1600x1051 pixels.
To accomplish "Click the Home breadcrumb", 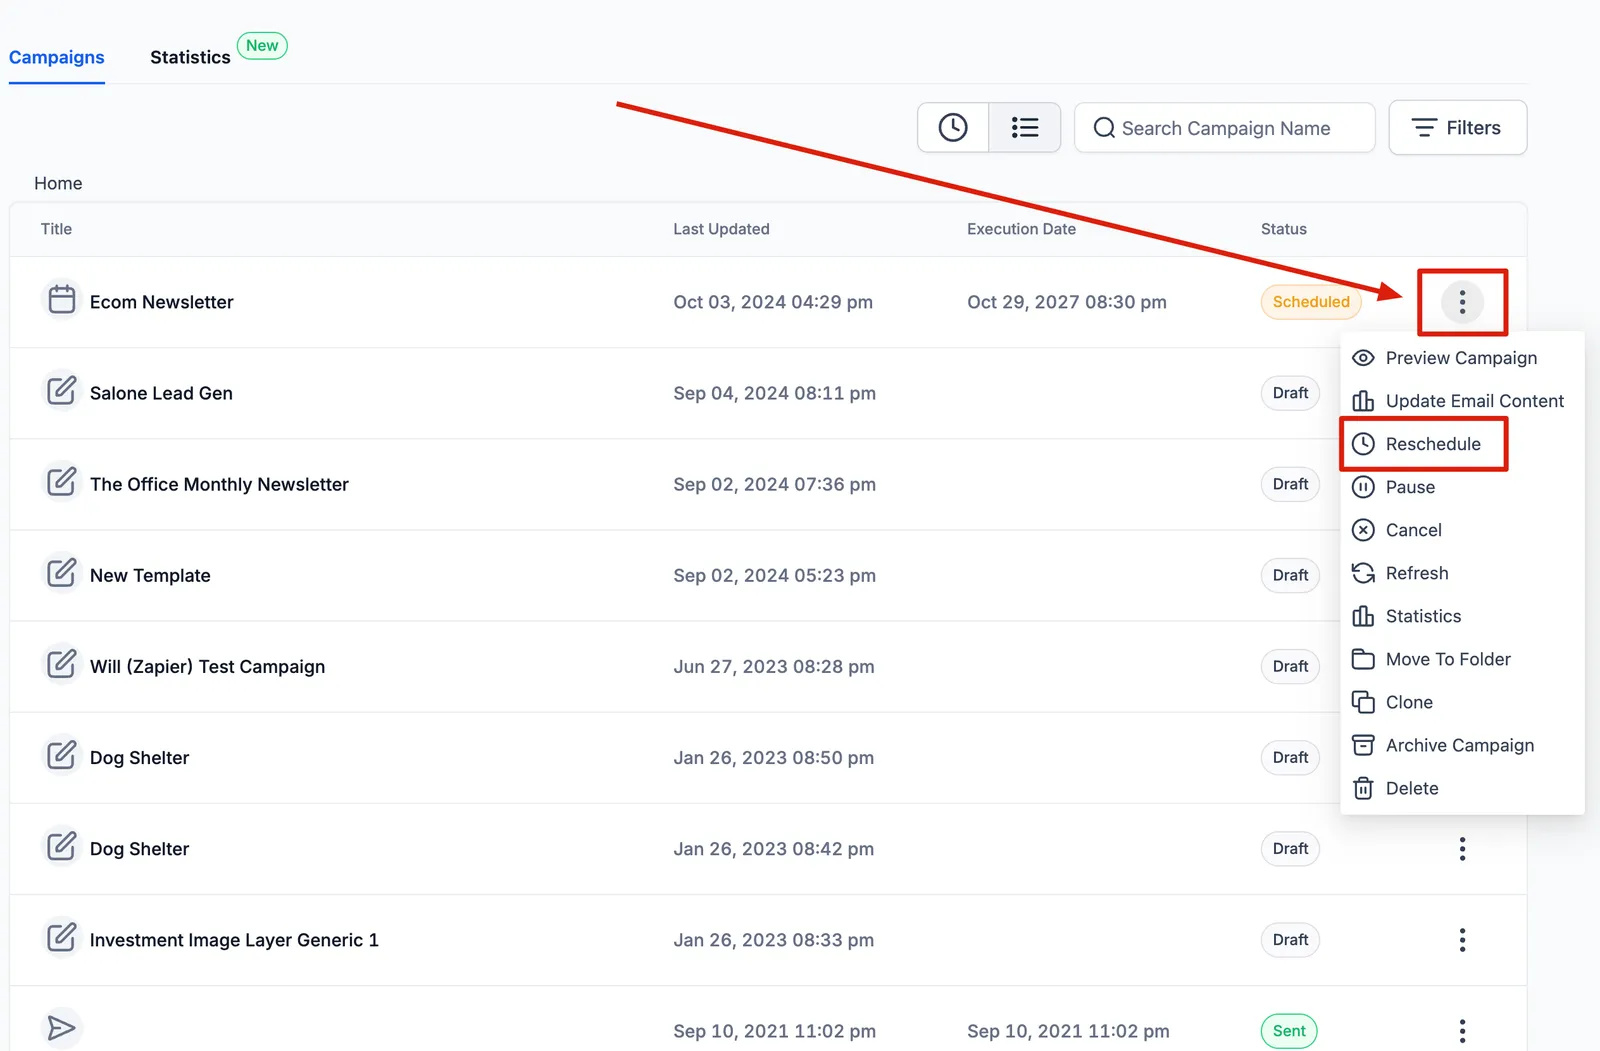I will tap(58, 183).
